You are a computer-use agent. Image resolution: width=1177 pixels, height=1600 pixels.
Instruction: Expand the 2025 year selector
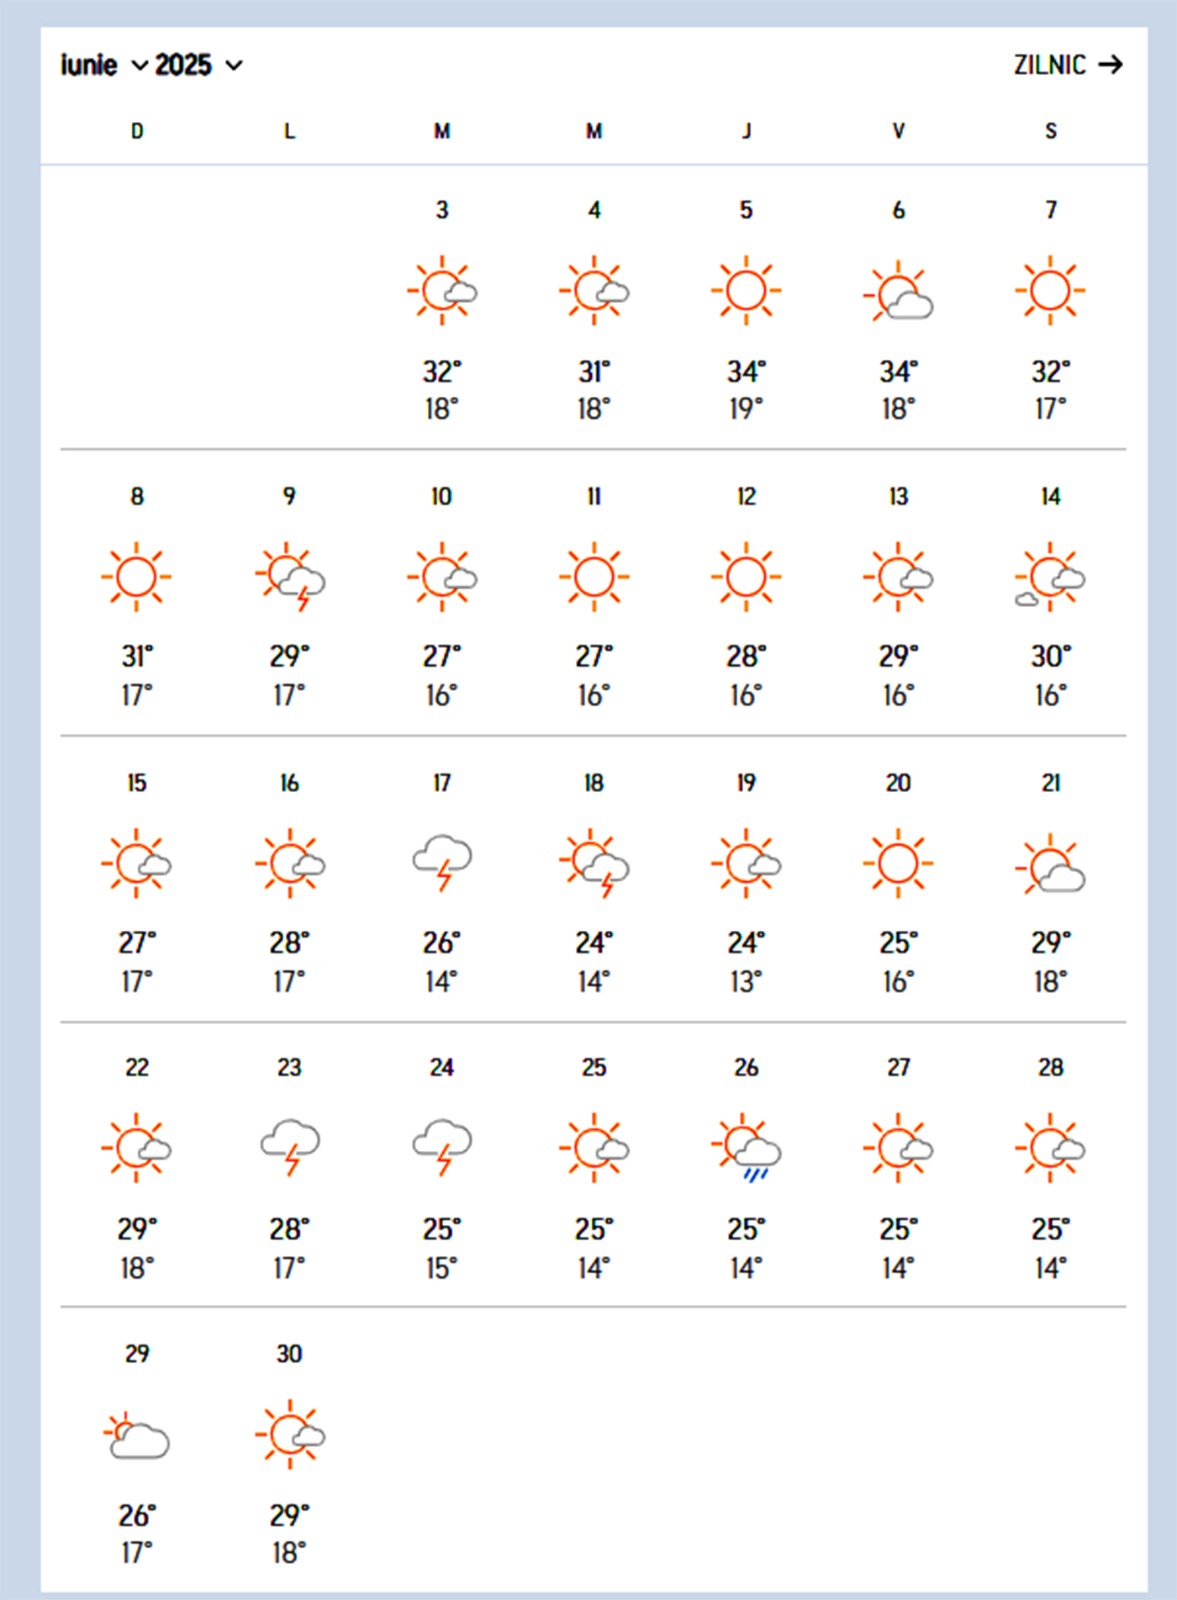tap(198, 66)
